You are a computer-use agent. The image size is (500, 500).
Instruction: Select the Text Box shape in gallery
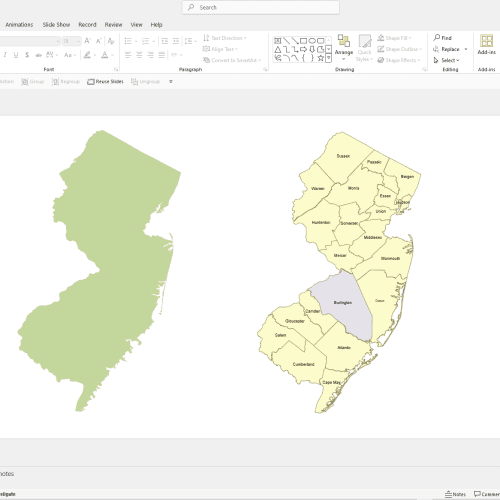coord(277,41)
